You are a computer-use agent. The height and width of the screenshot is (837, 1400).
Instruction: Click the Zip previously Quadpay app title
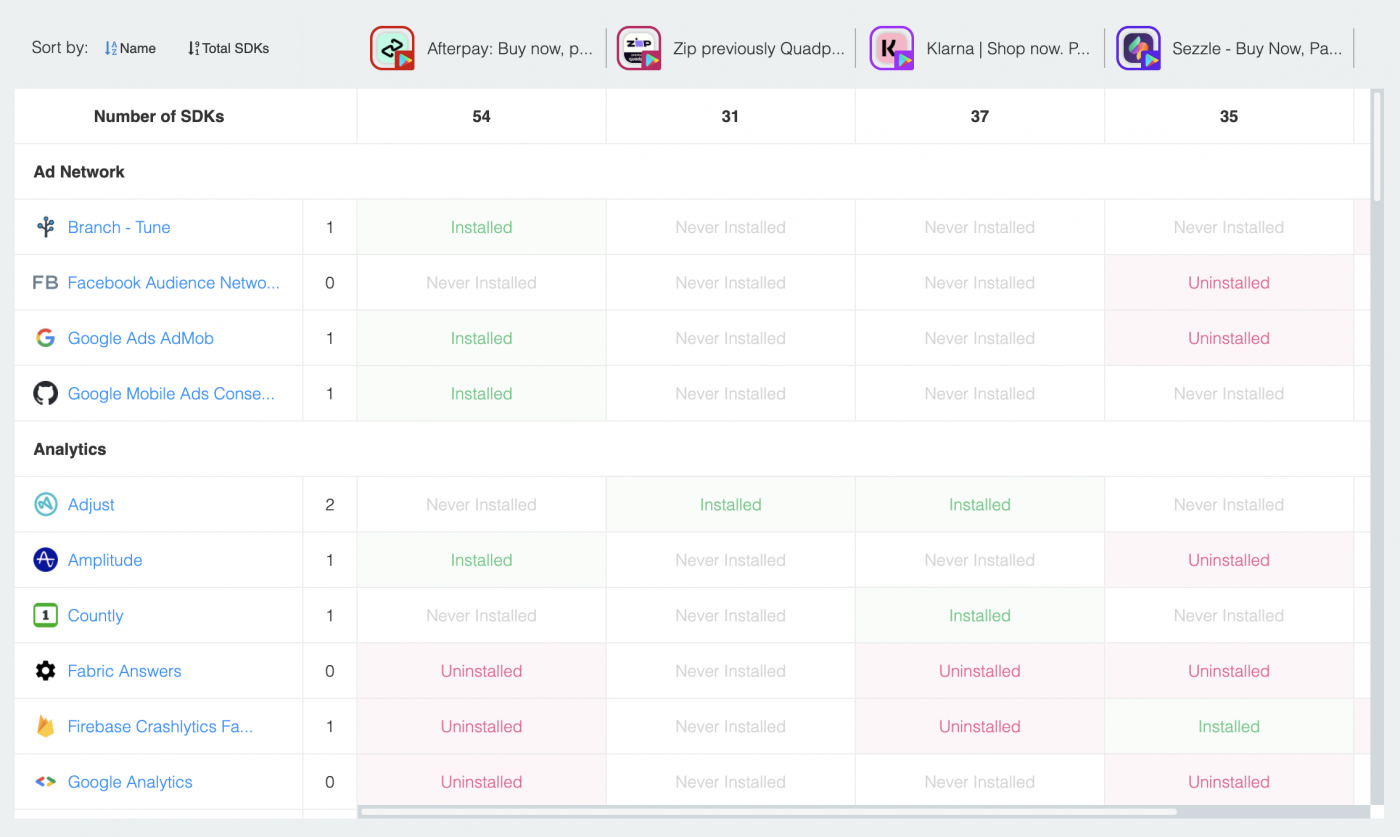(759, 48)
